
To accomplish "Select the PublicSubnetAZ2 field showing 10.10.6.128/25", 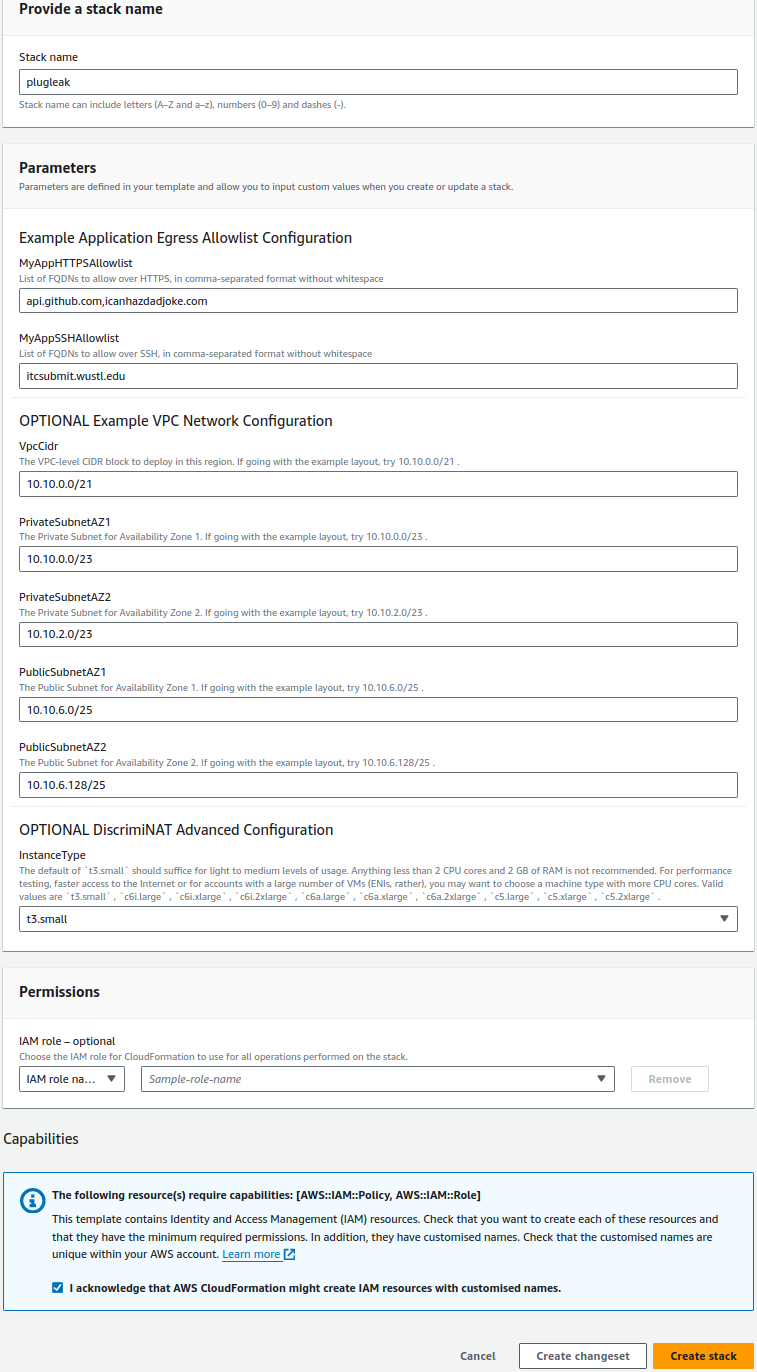I will tap(378, 785).
